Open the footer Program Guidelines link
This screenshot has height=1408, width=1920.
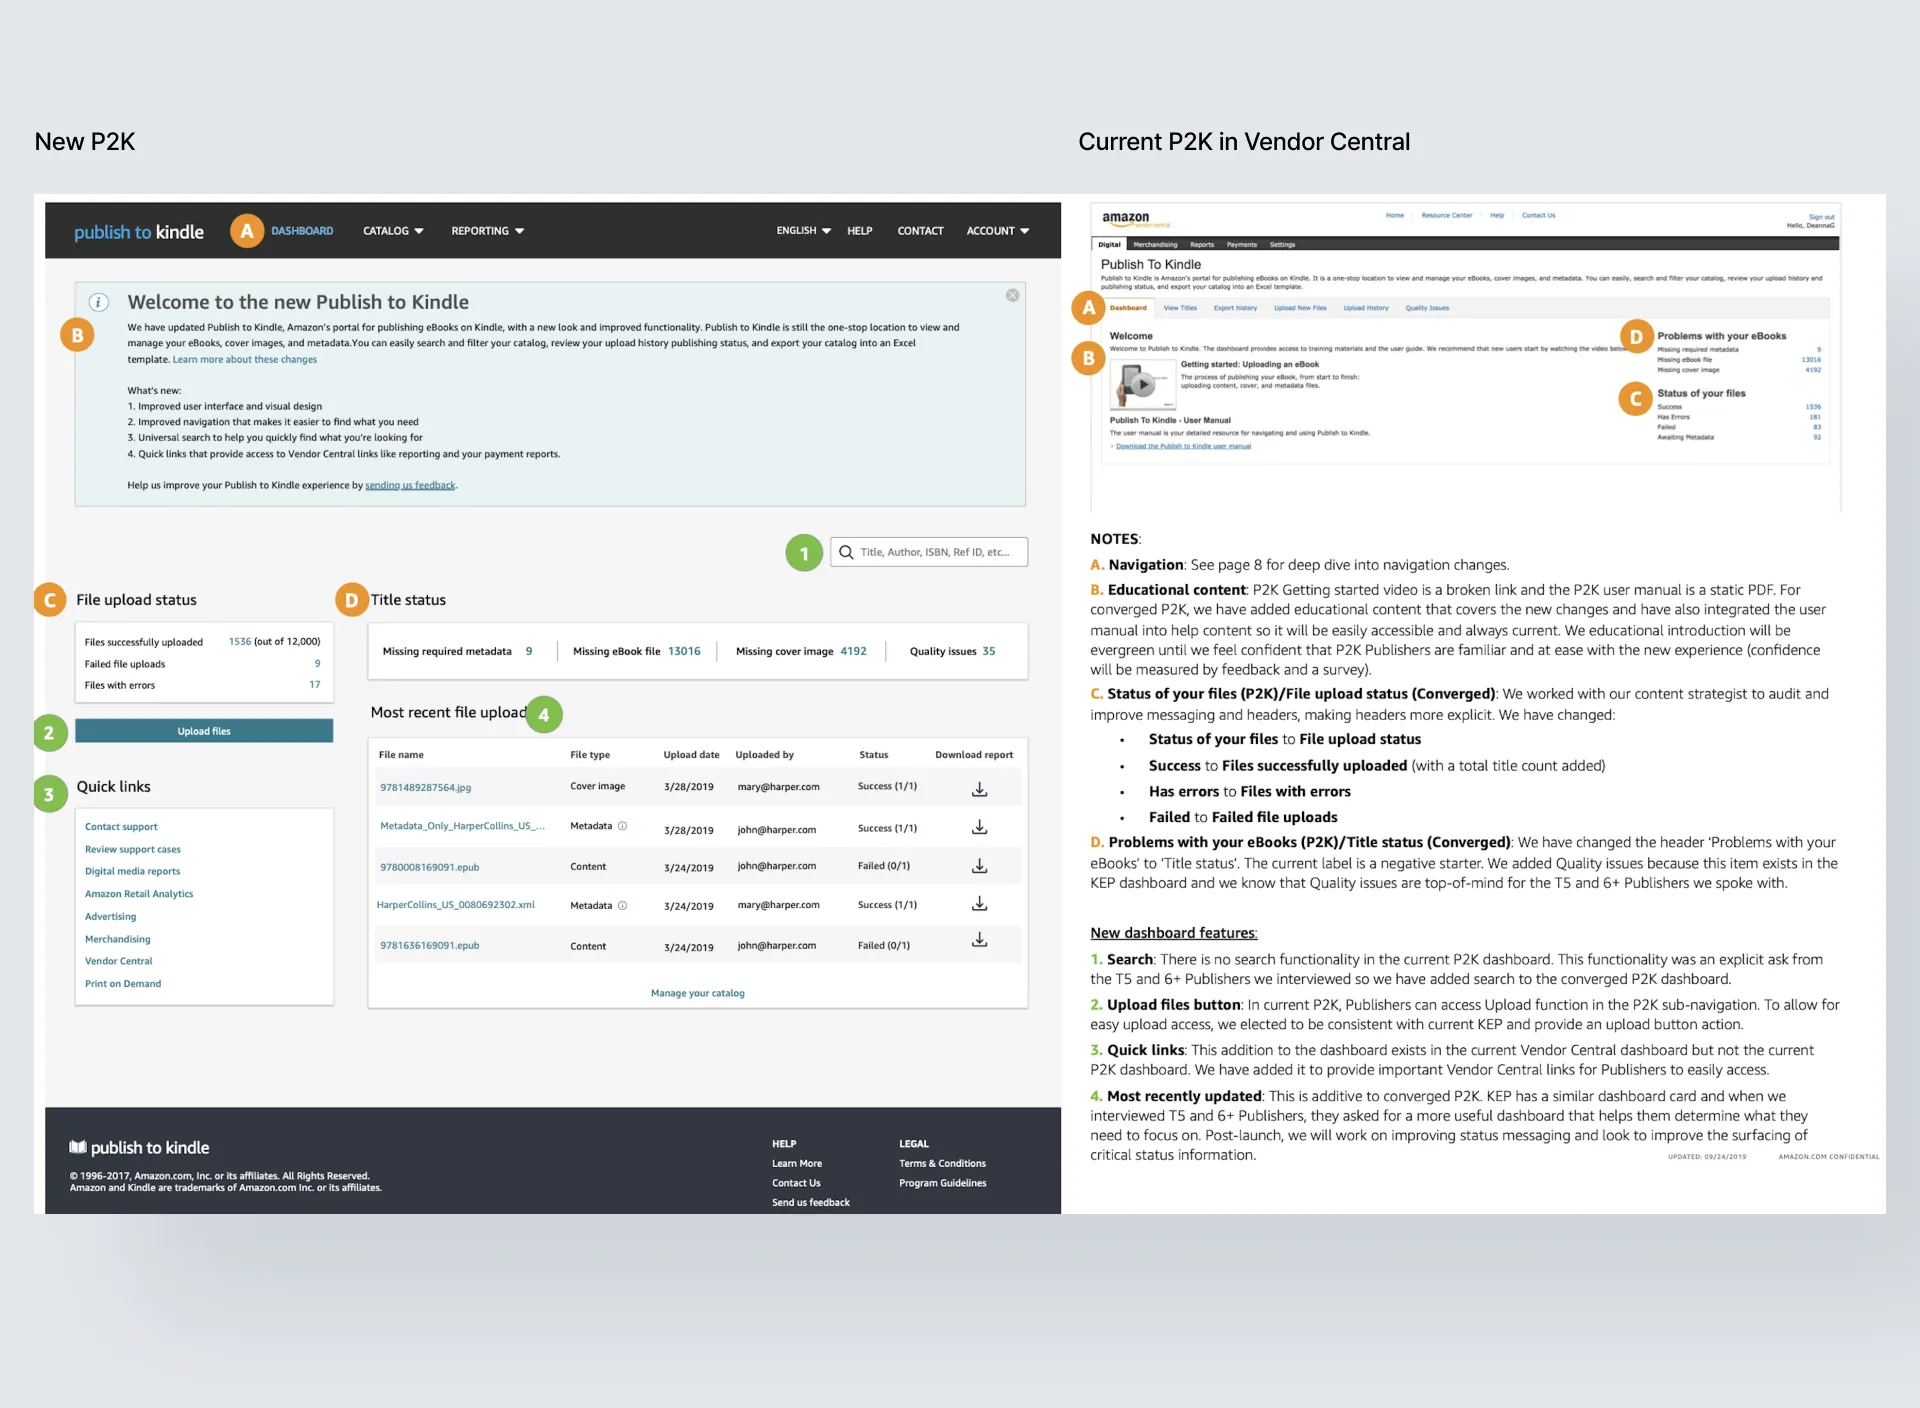(942, 1183)
